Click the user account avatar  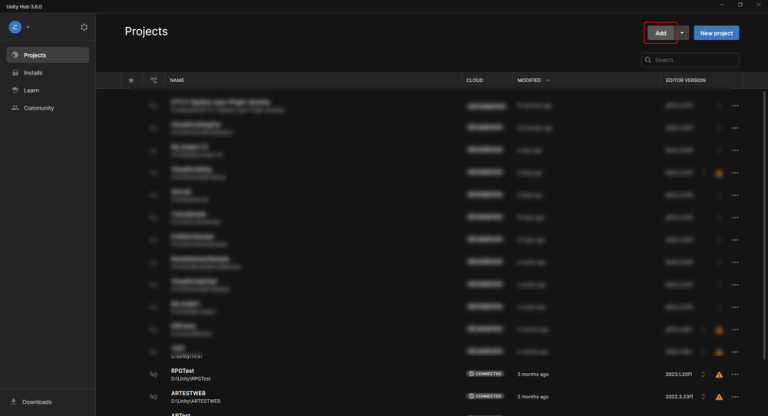[15, 27]
